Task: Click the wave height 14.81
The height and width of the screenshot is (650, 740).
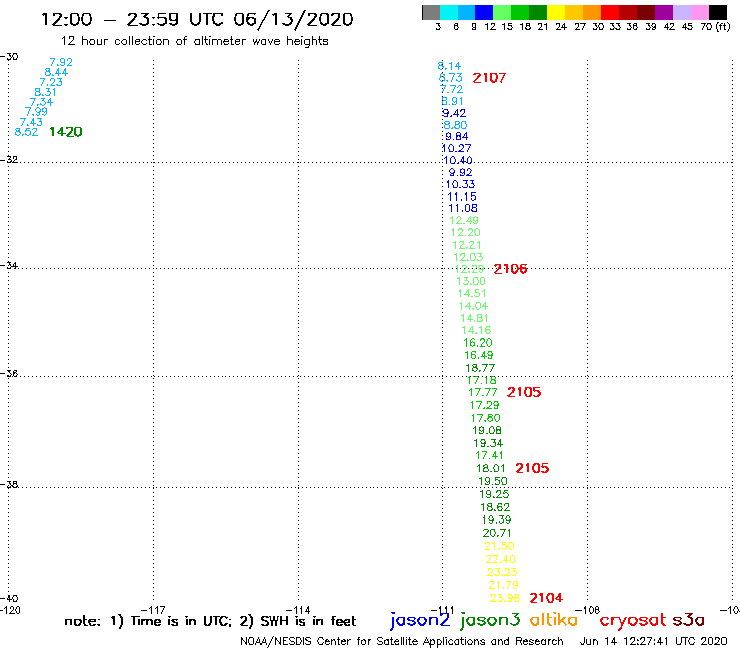Action: [474, 319]
